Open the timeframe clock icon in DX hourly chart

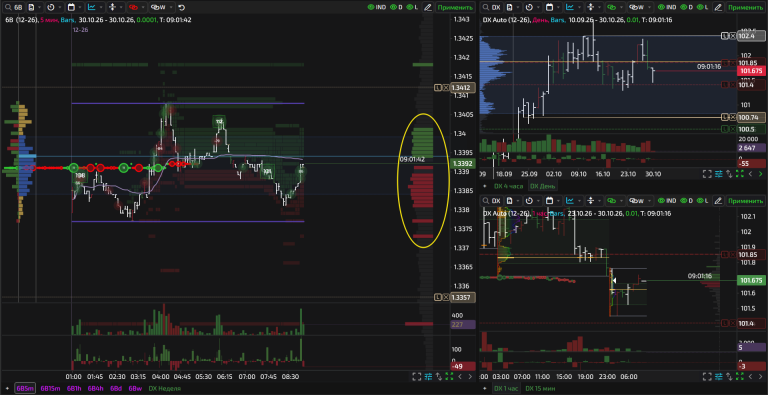[528, 201]
